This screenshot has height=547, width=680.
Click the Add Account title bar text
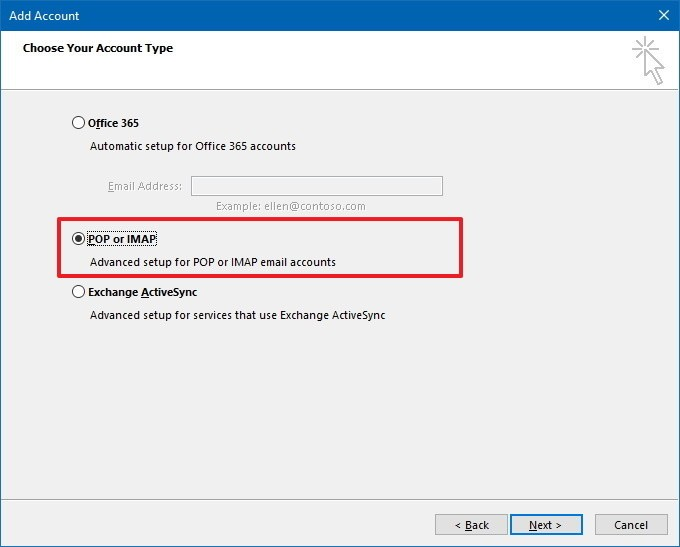(x=44, y=16)
